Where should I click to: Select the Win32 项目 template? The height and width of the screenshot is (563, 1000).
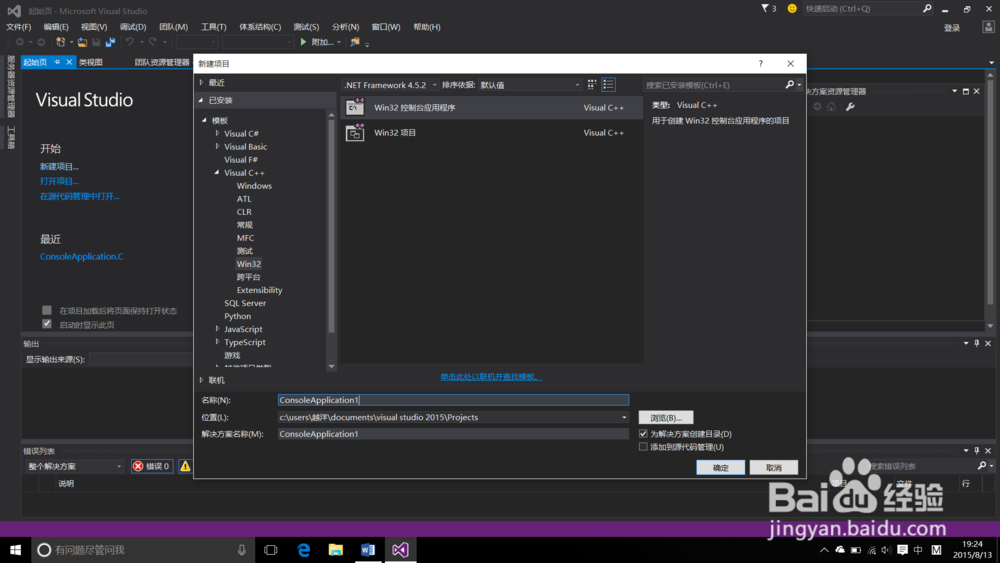(x=491, y=133)
